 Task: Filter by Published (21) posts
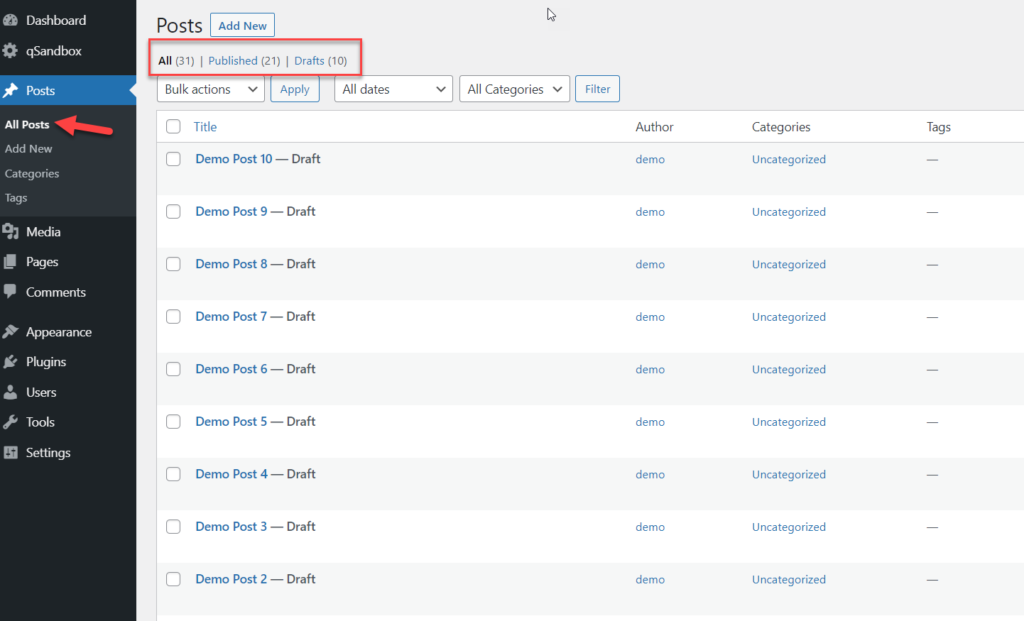(244, 61)
